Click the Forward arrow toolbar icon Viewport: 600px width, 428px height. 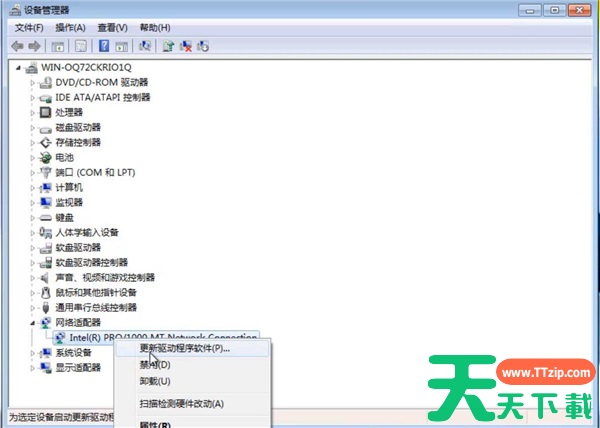pyautogui.click(x=34, y=46)
